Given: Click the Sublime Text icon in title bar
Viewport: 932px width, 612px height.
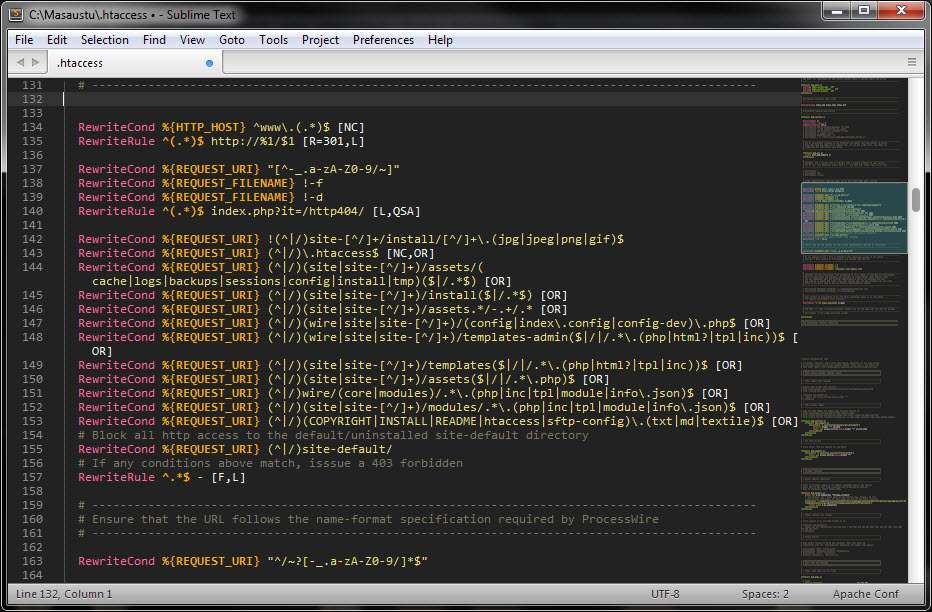Looking at the screenshot, I should point(15,14).
